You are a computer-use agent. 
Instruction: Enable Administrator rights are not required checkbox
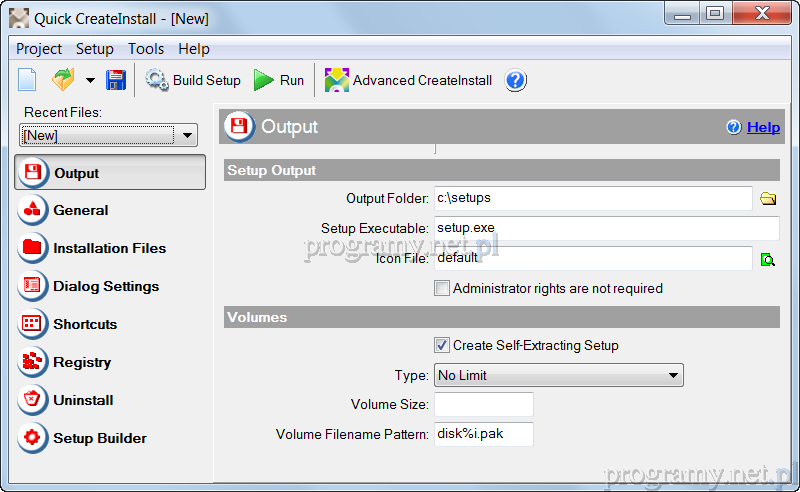pos(442,288)
